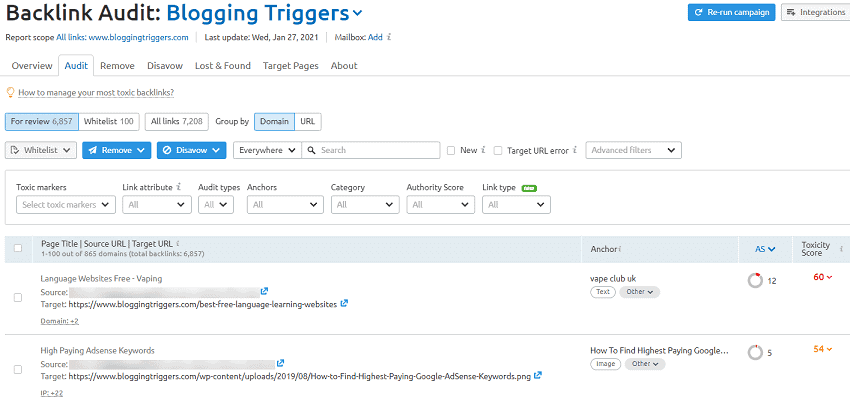
Task: Open external link icon beside best-free-language-learning-websites target
Action: click(x=344, y=303)
